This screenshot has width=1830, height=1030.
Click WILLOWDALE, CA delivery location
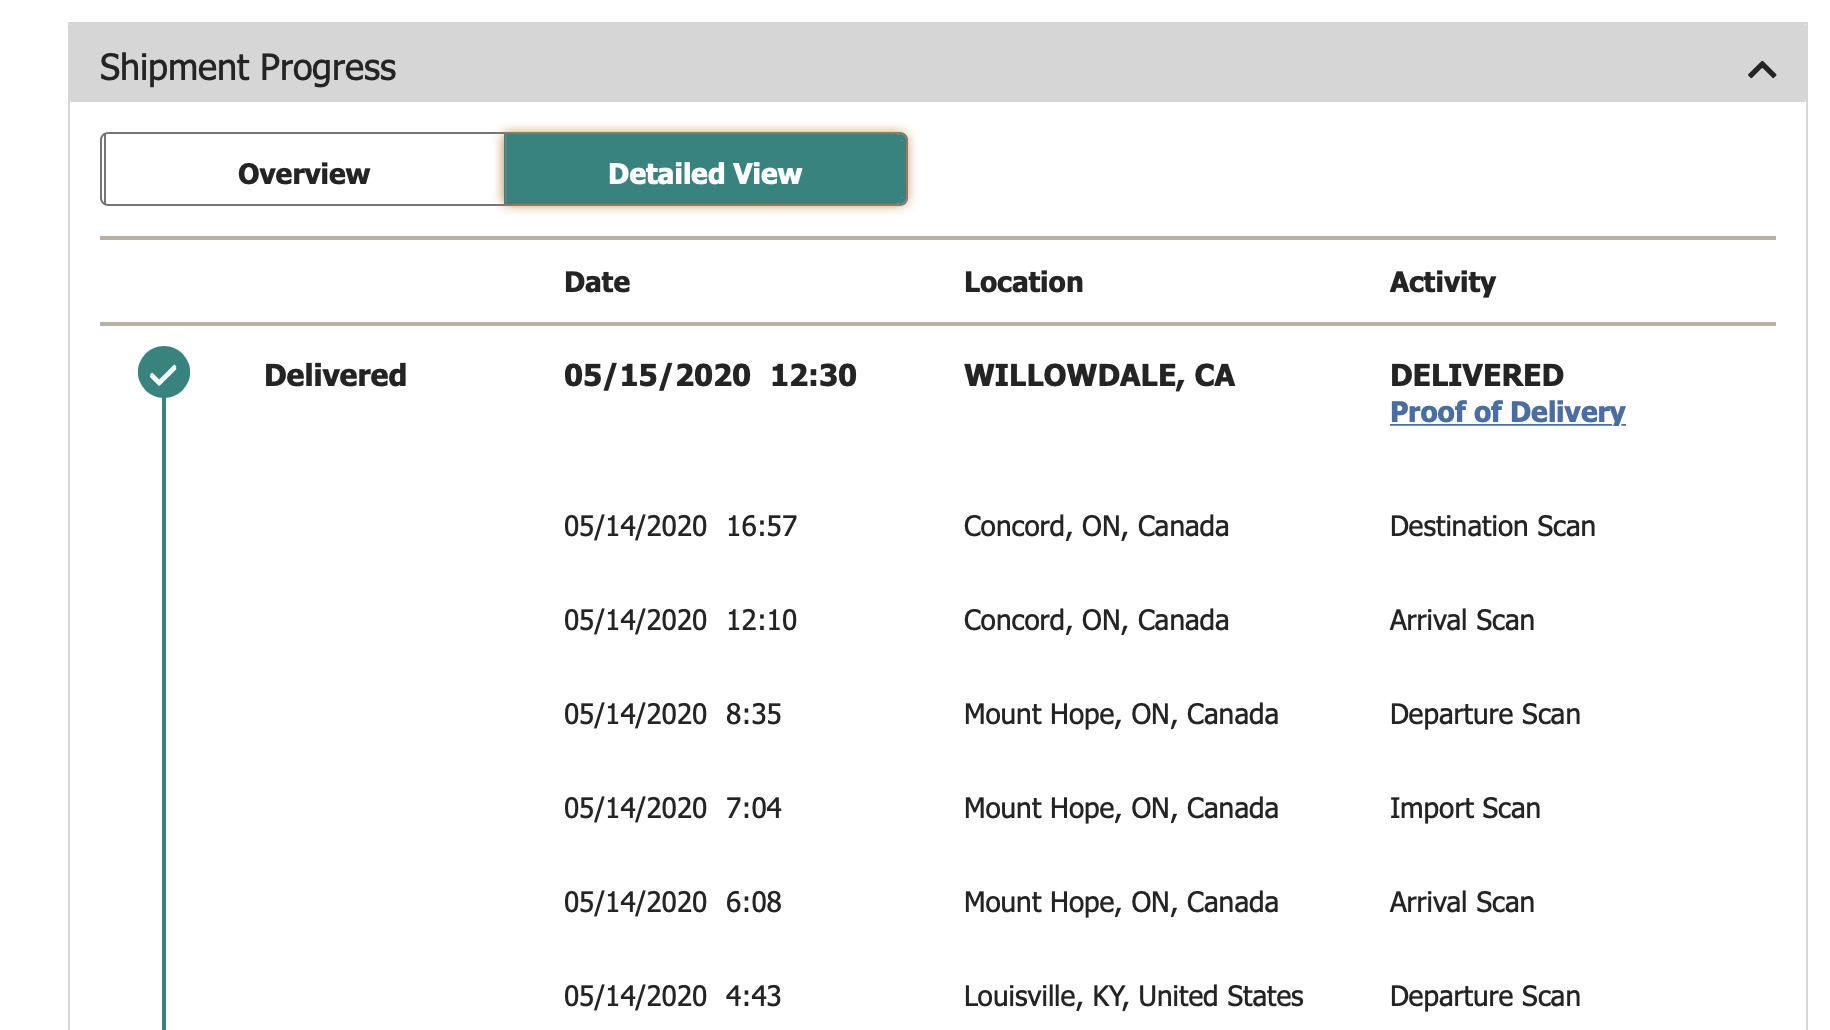tap(1099, 375)
